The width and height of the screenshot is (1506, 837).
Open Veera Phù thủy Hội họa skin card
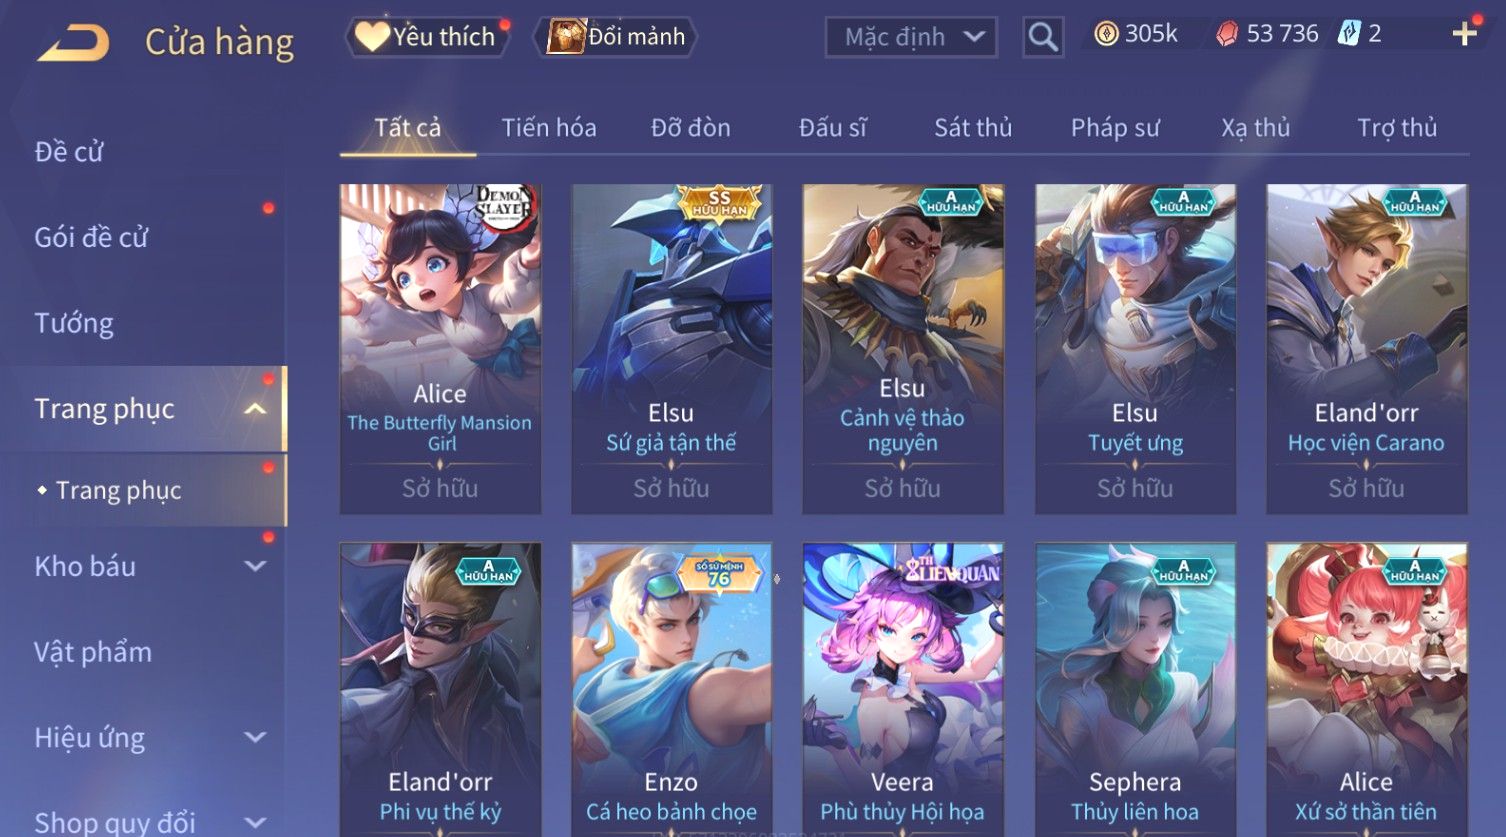903,690
